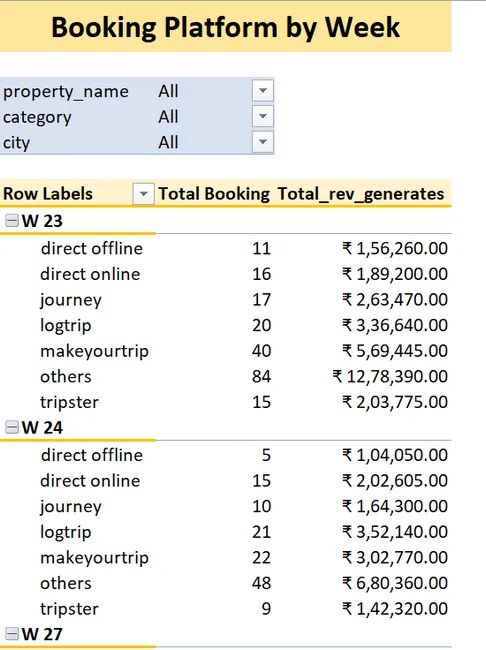Select the property_name label cell
Screen dimensions: 486x650
tap(66, 92)
